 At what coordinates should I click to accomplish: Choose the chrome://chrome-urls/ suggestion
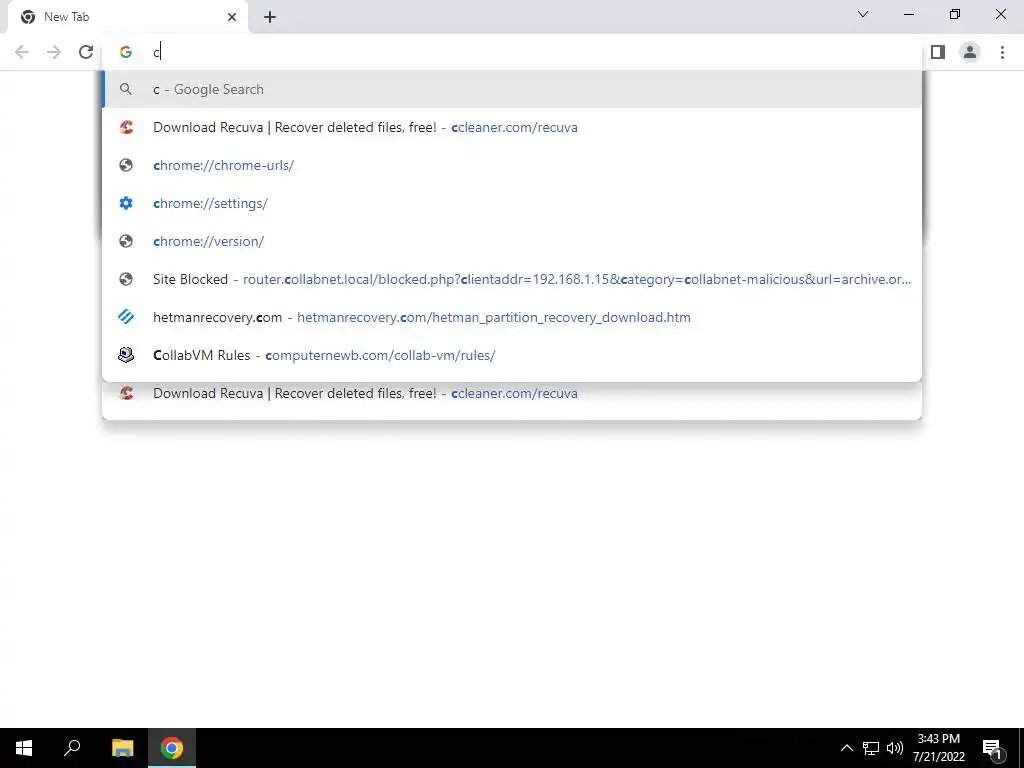tap(512, 165)
